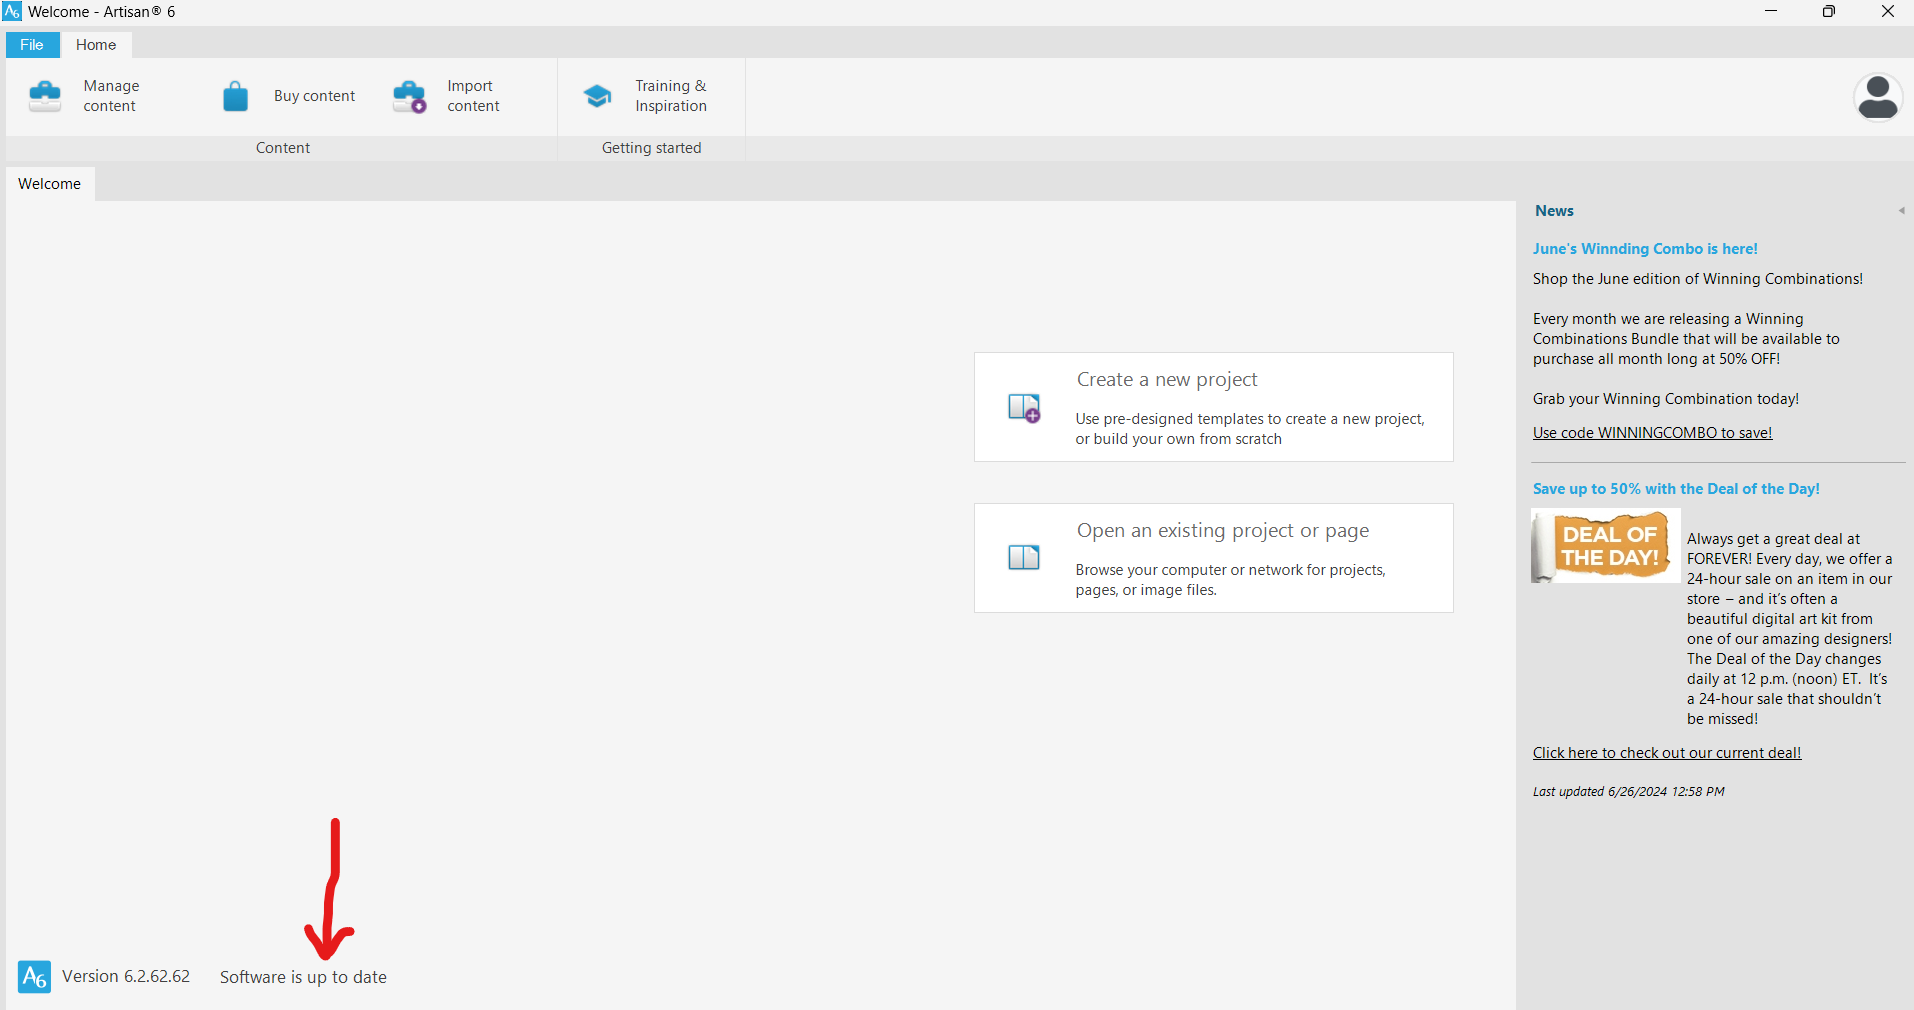
Task: Click the Last updated 6/26/2024 timestamp
Action: click(x=1629, y=791)
